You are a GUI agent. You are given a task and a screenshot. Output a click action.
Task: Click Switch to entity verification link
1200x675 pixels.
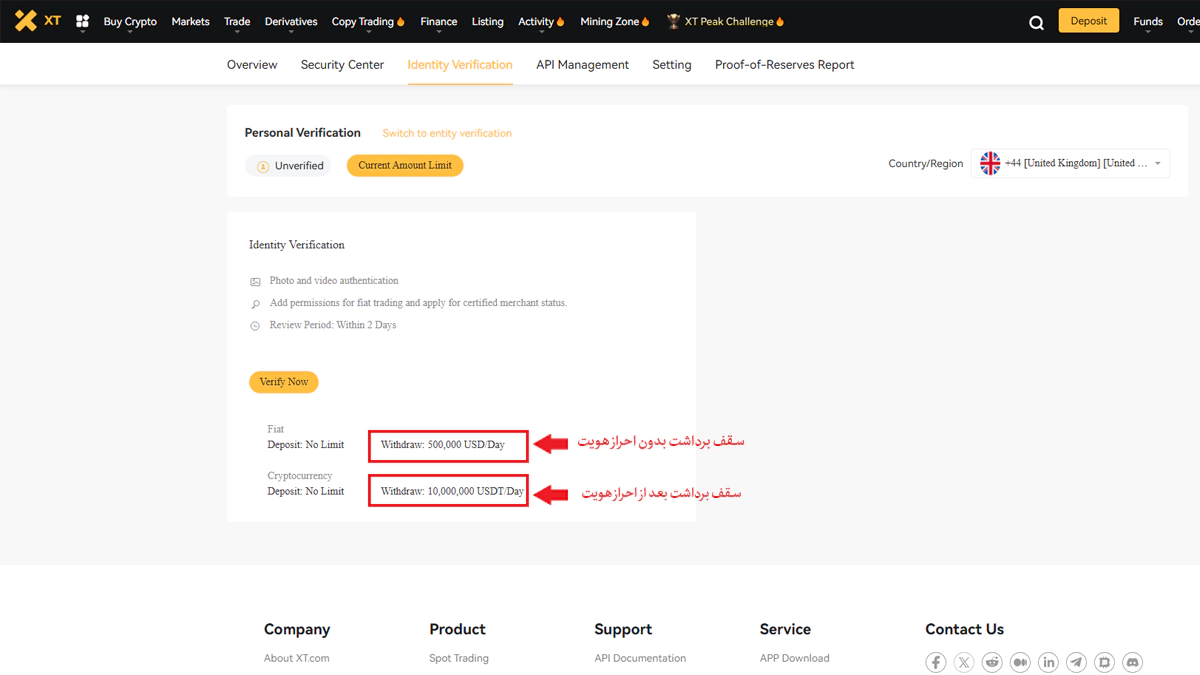pos(447,133)
